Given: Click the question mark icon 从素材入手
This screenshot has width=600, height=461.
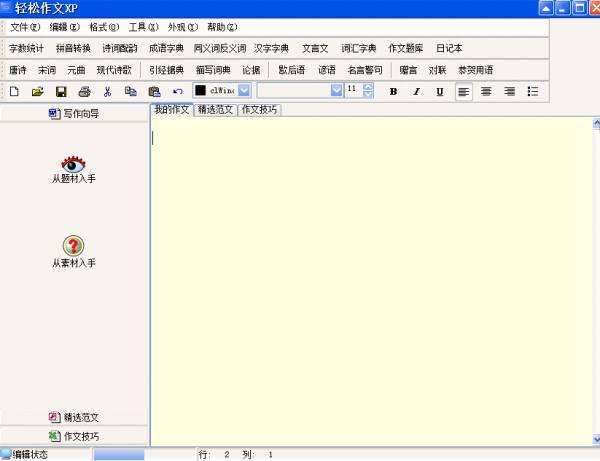Looking at the screenshot, I should [x=74, y=246].
